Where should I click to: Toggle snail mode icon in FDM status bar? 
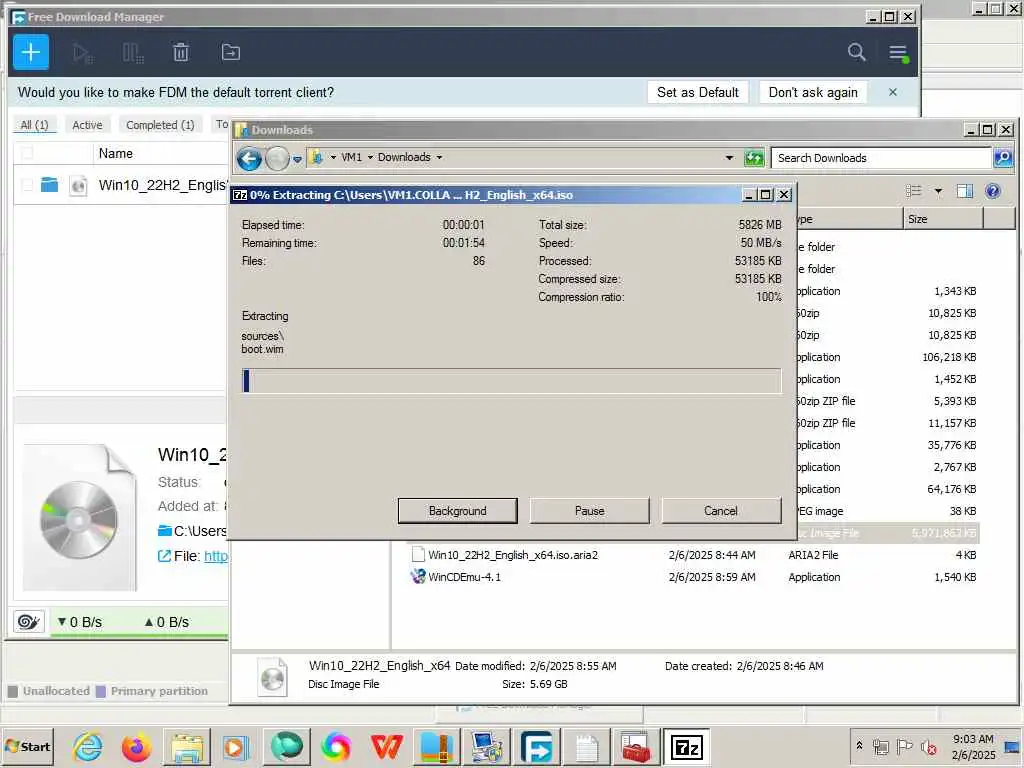pos(28,621)
